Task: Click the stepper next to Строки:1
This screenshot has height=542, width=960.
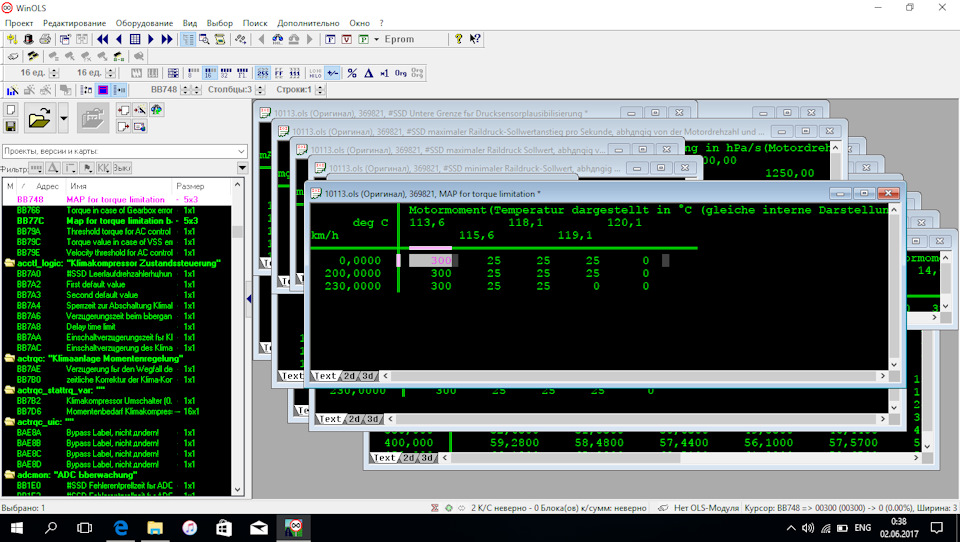Action: click(x=320, y=90)
